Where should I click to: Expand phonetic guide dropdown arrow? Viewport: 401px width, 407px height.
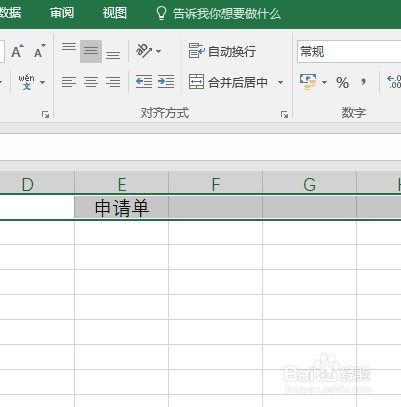(x=42, y=82)
